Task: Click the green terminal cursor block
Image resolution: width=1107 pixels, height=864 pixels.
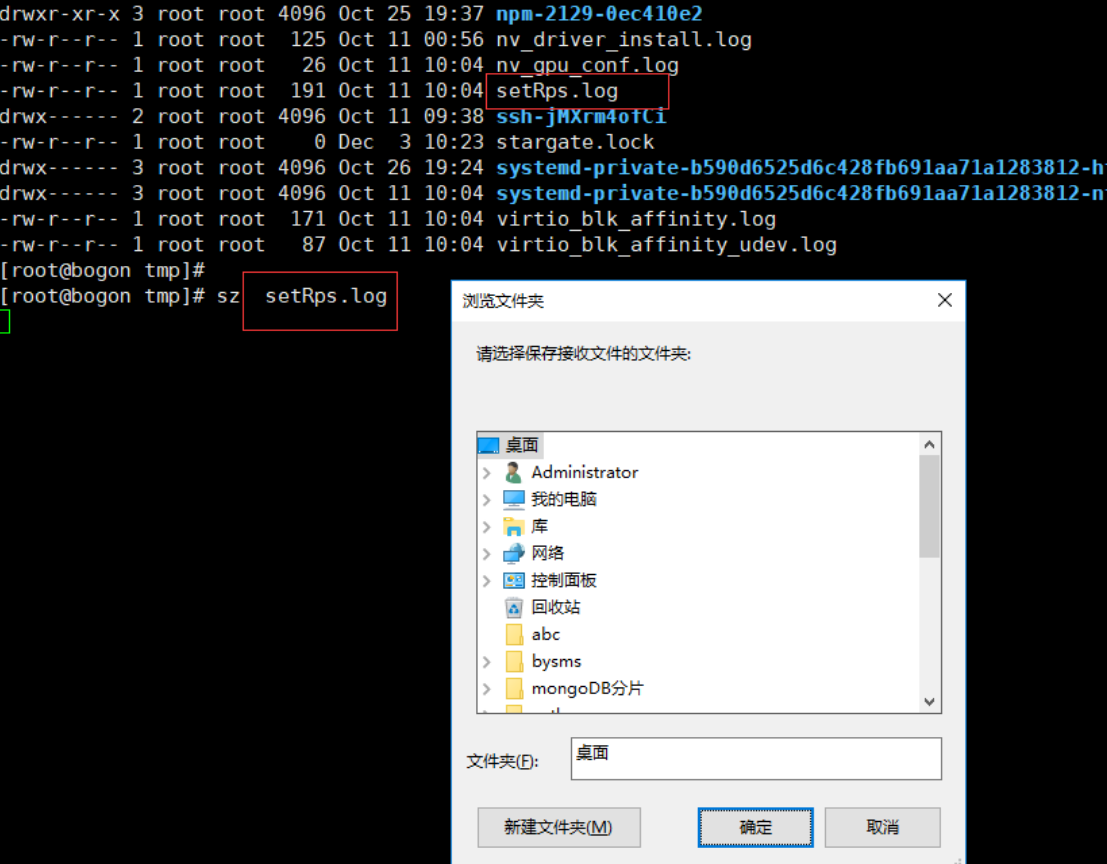Action: point(5,322)
